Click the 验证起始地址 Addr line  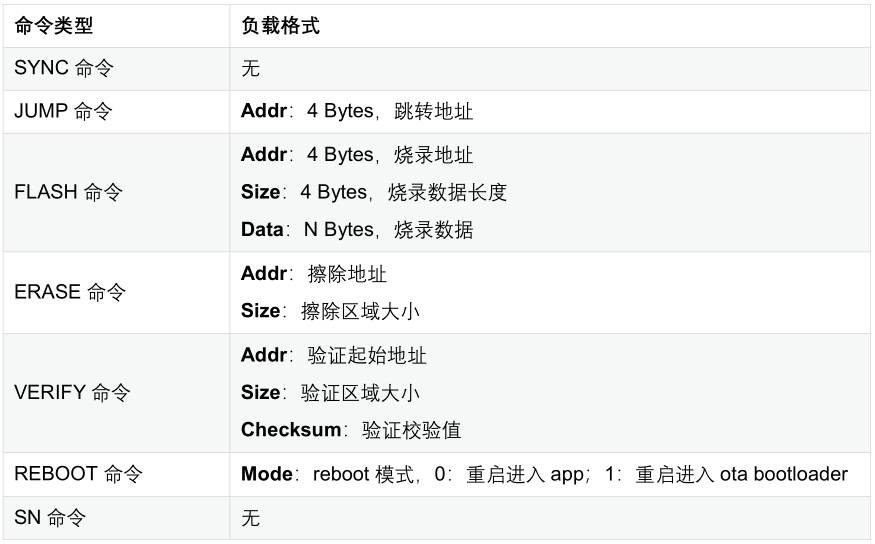(x=334, y=355)
